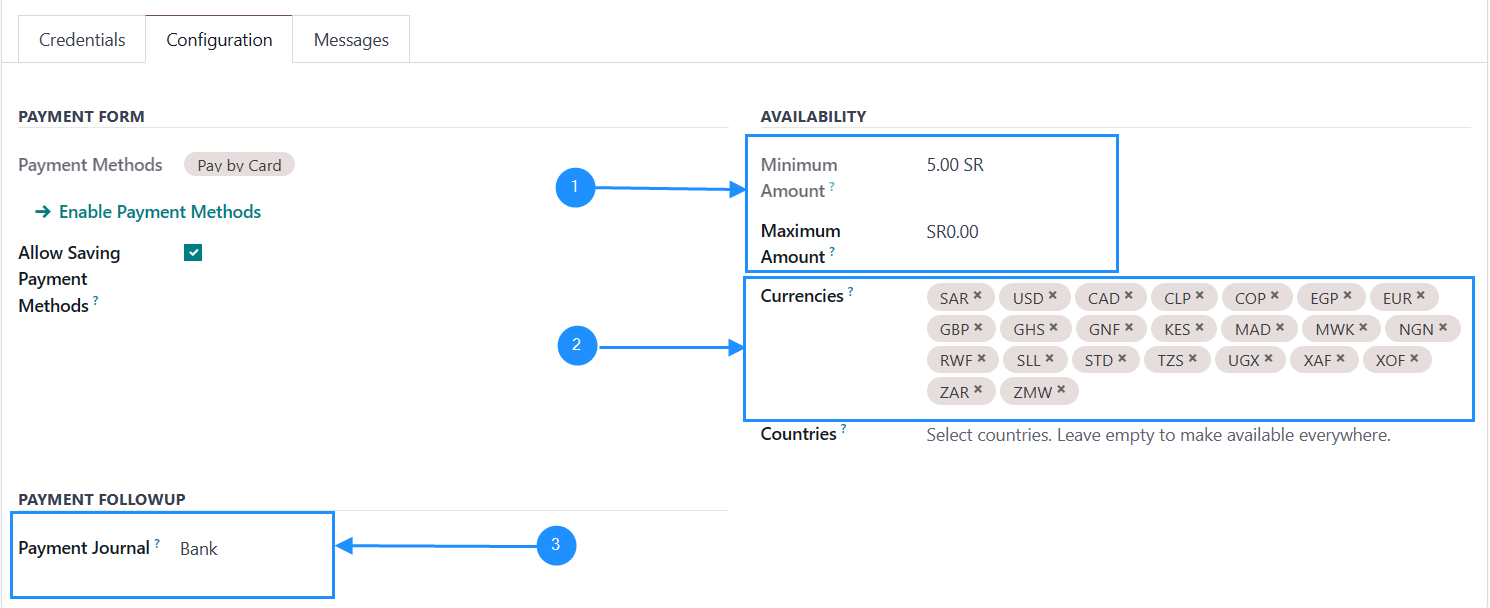1490x608 pixels.
Task: Click Enable Payment Methods link
Action: [x=149, y=212]
